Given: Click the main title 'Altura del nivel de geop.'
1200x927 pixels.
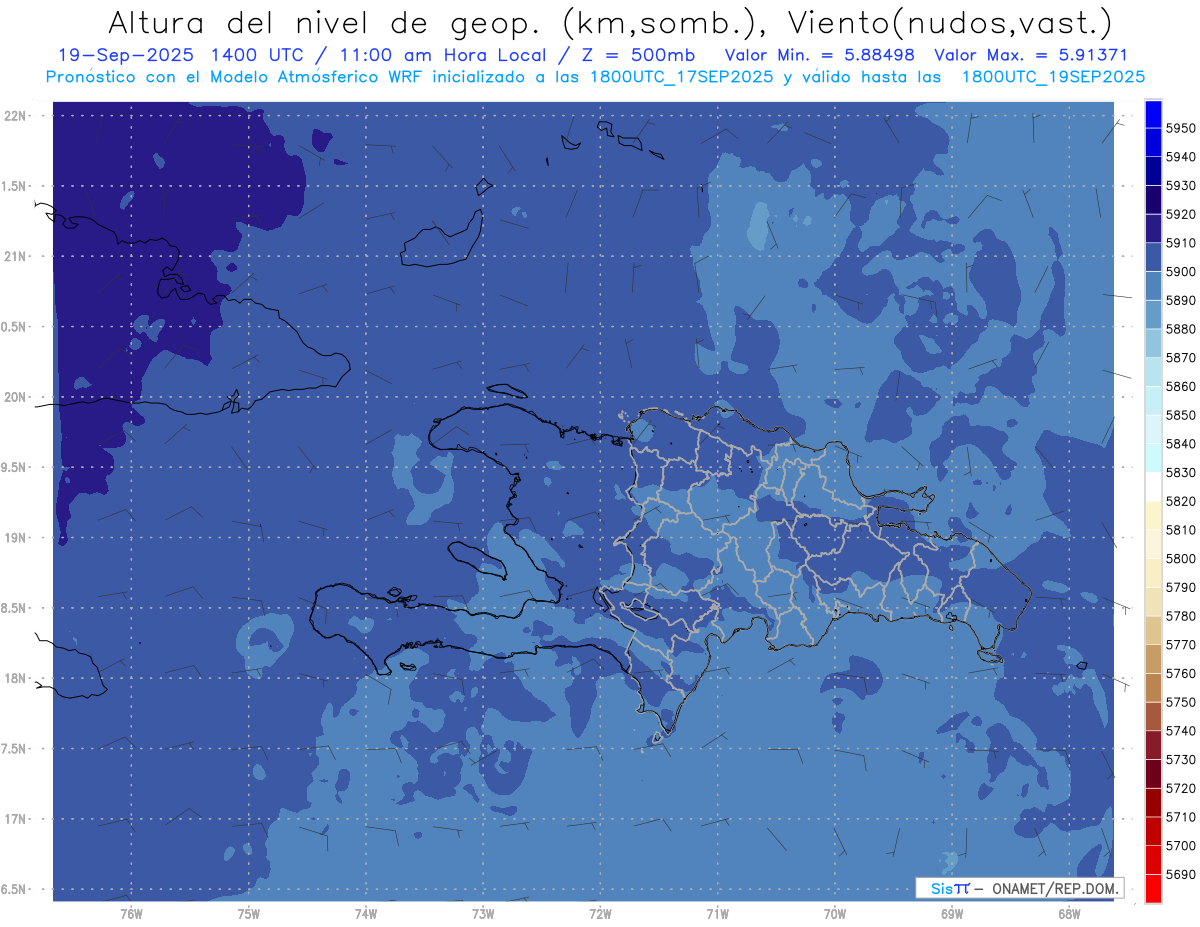Looking at the screenshot, I should [x=331, y=22].
